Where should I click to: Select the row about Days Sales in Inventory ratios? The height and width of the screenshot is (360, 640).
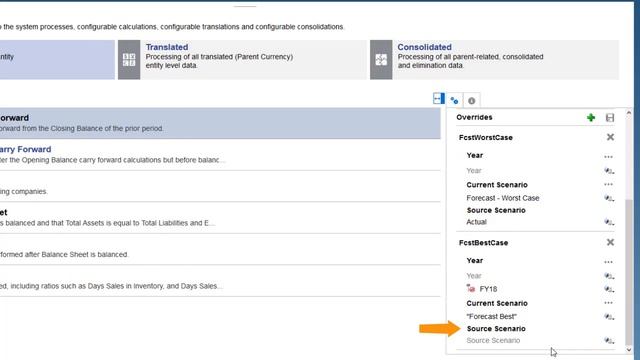pos(220,282)
